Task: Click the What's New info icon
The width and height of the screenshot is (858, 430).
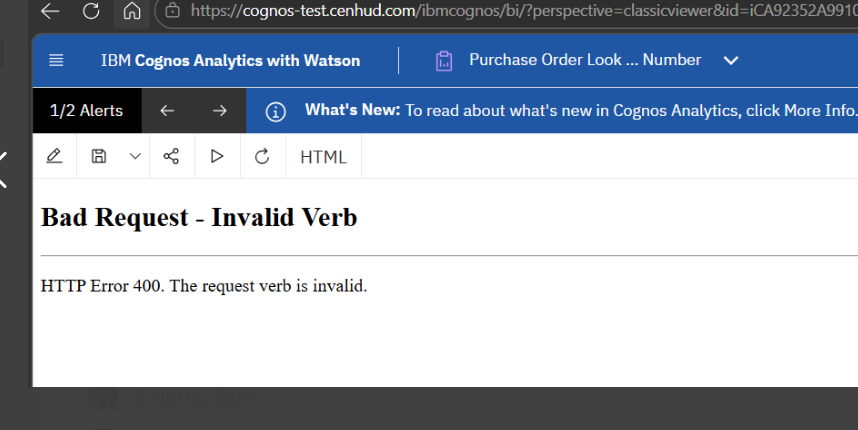Action: (275, 112)
